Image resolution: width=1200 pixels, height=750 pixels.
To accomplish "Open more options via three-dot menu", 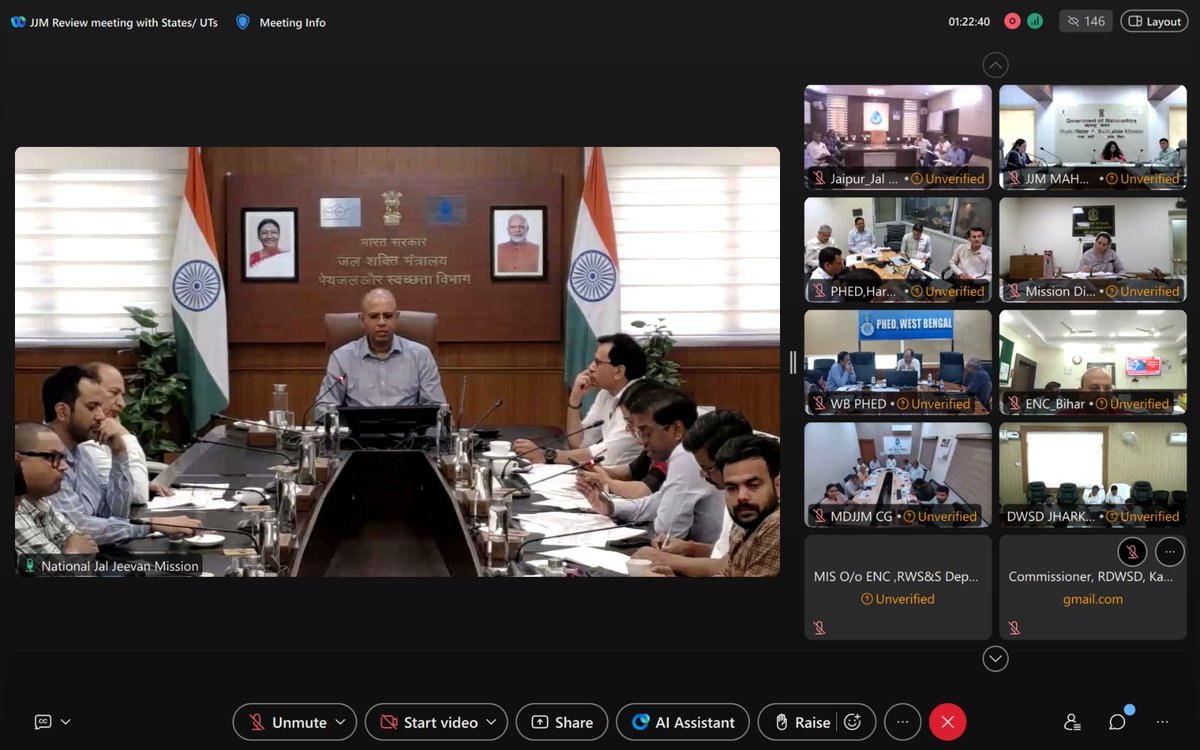I will pyautogui.click(x=902, y=721).
